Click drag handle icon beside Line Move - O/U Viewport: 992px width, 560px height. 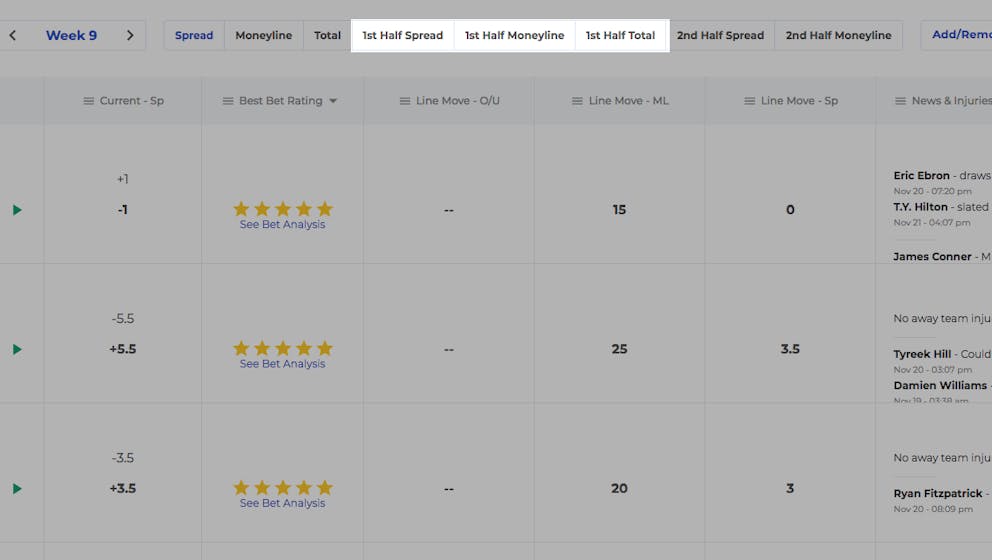(x=405, y=101)
